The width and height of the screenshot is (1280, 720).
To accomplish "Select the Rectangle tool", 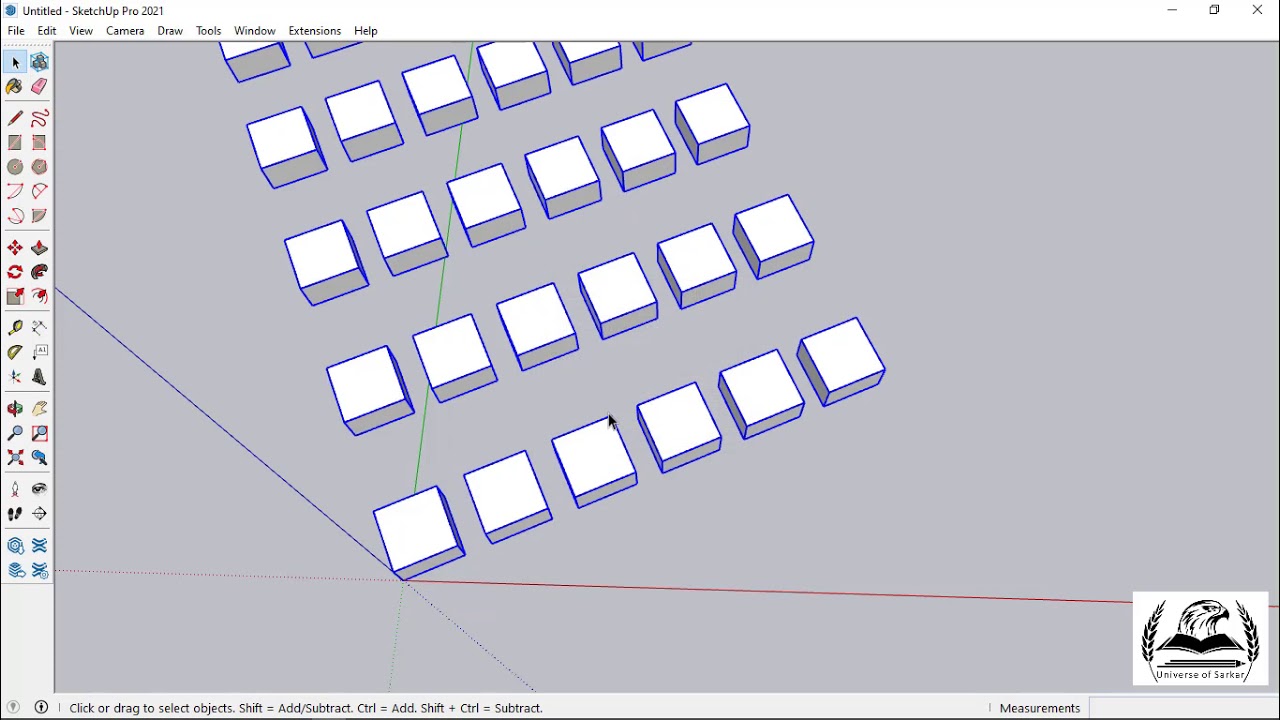I will pos(15,143).
